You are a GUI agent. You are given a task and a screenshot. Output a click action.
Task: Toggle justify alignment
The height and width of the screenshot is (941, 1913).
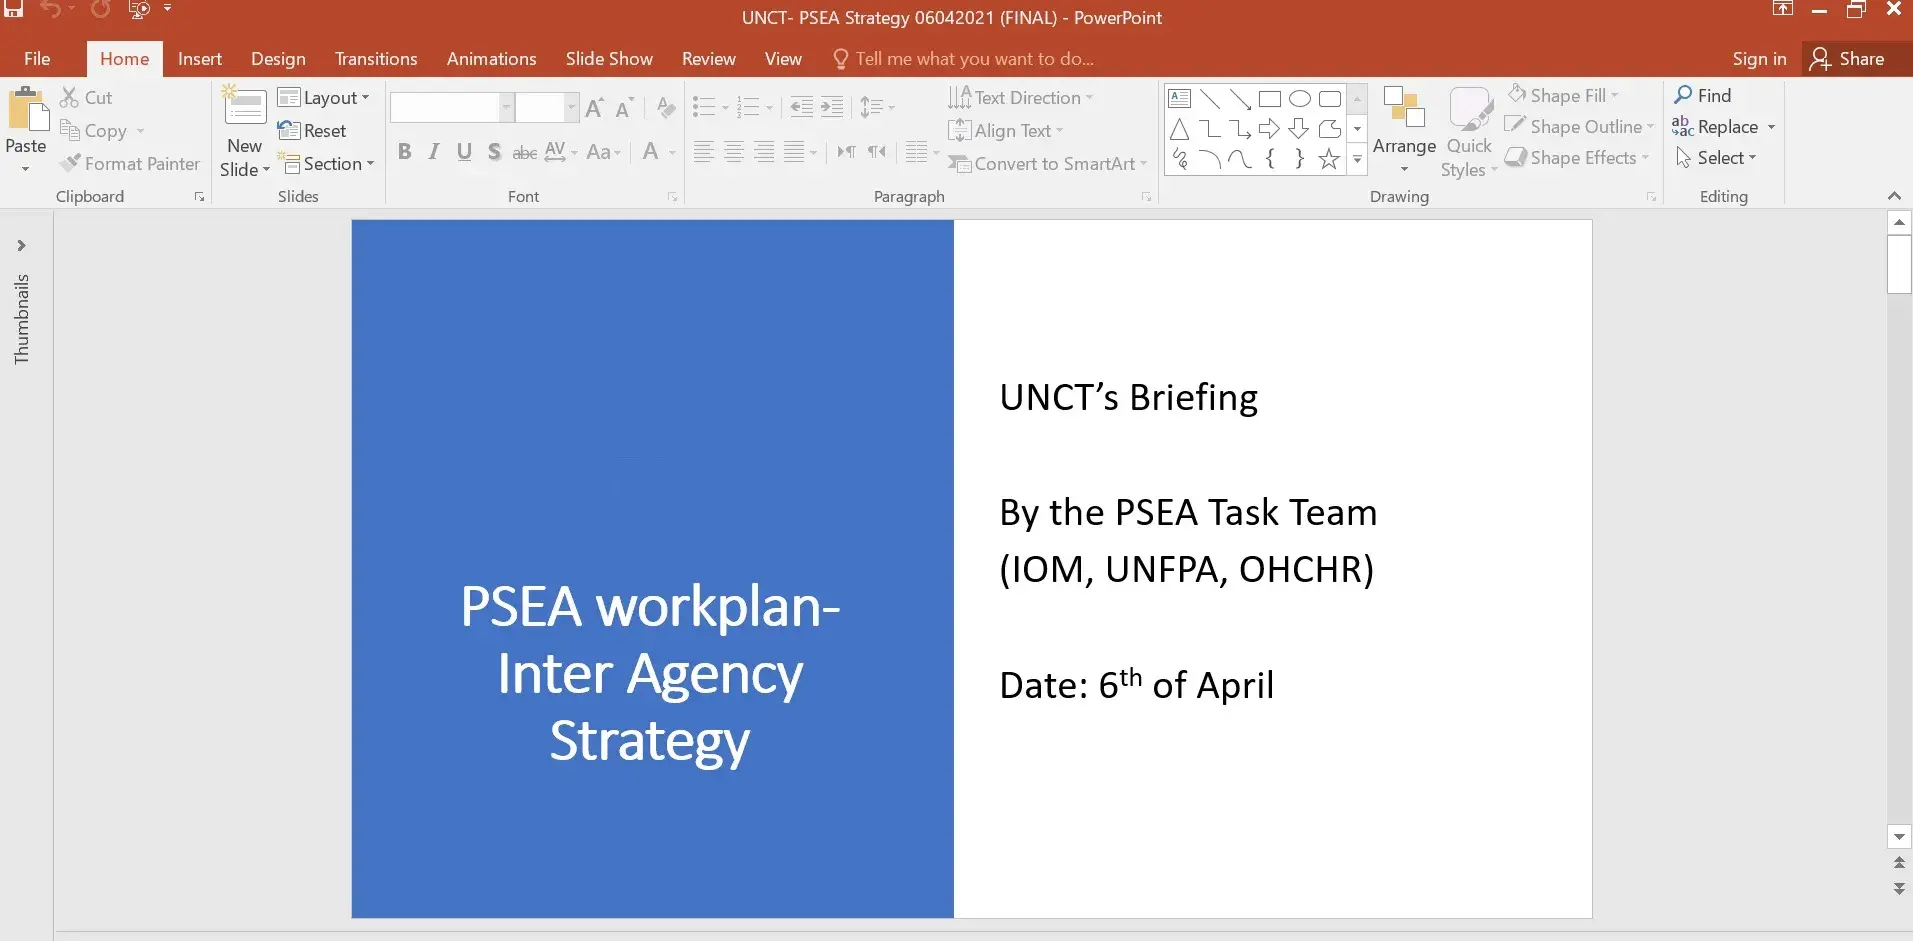795,152
